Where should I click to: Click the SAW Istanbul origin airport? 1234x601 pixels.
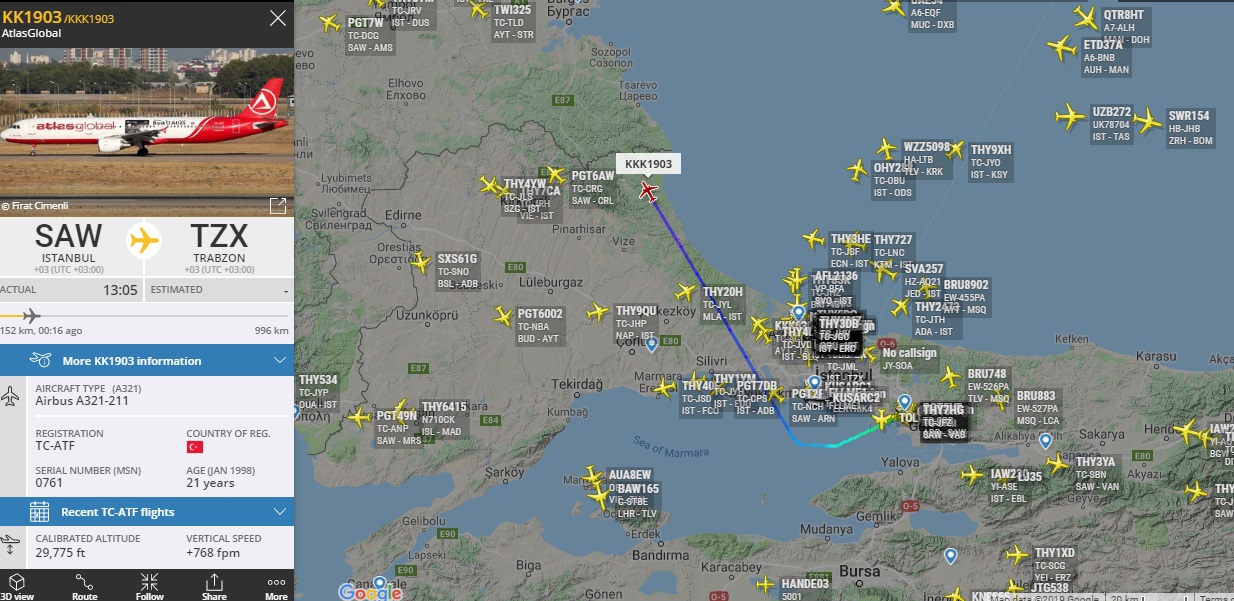(x=69, y=243)
